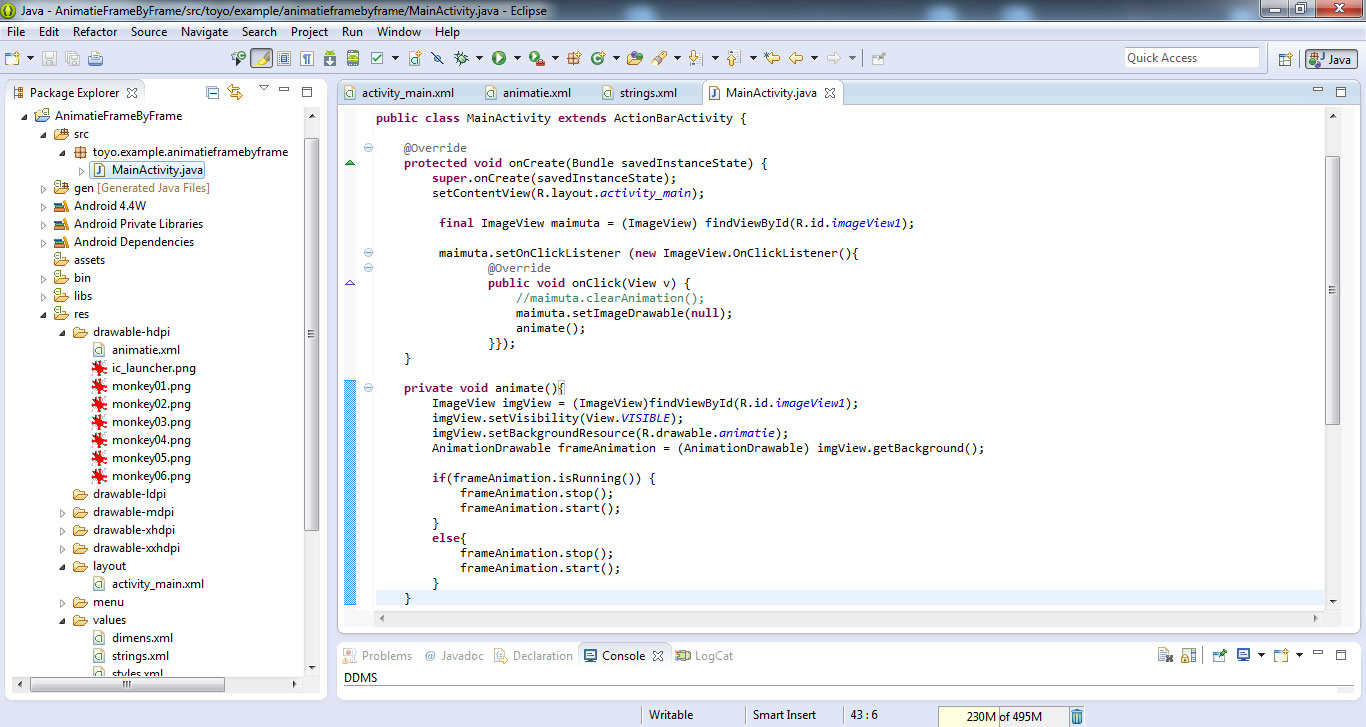Open a New wizard from the toolbar
The width and height of the screenshot is (1366, 727).
point(11,57)
